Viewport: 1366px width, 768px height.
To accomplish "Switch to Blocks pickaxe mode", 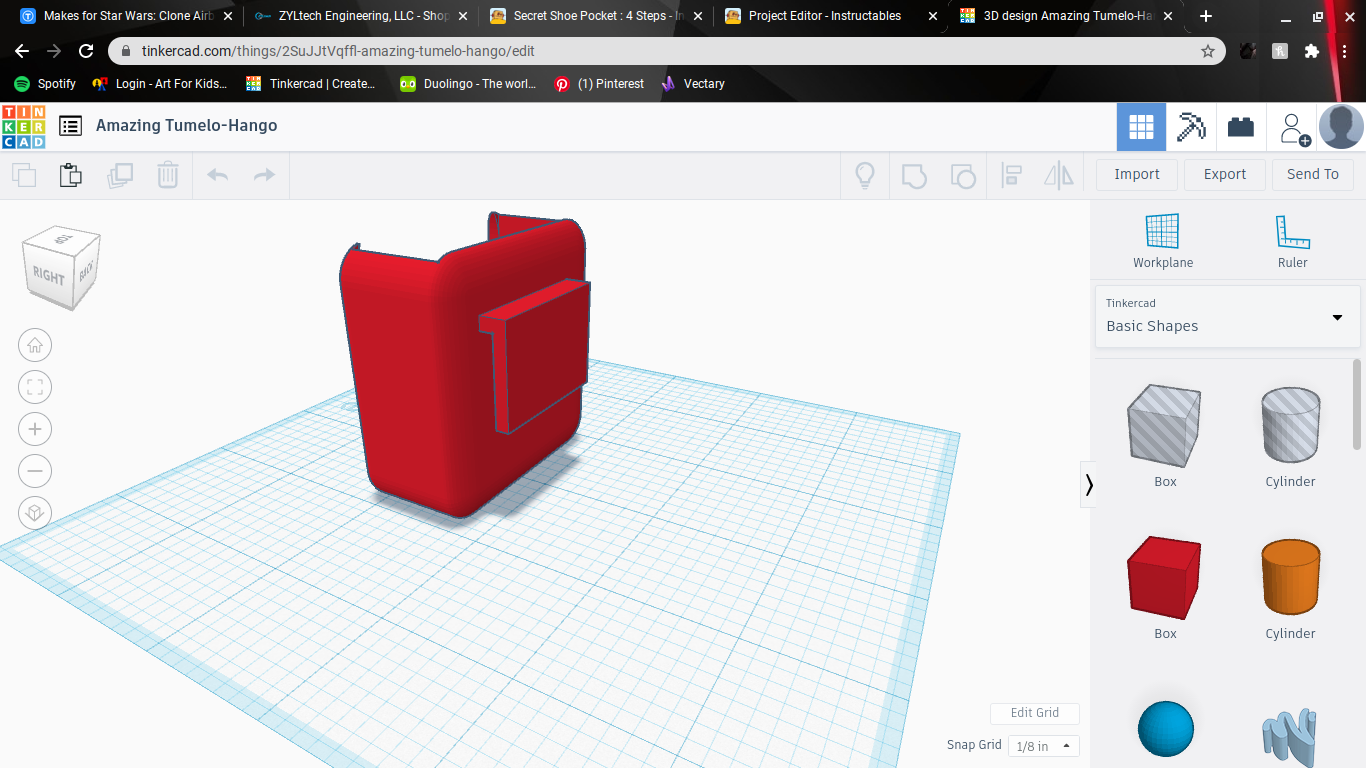I will tap(1191, 127).
